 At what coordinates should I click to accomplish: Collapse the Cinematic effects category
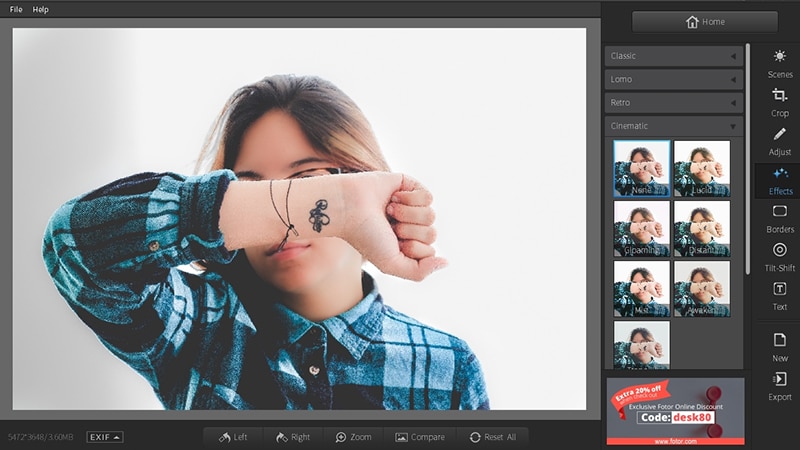673,126
